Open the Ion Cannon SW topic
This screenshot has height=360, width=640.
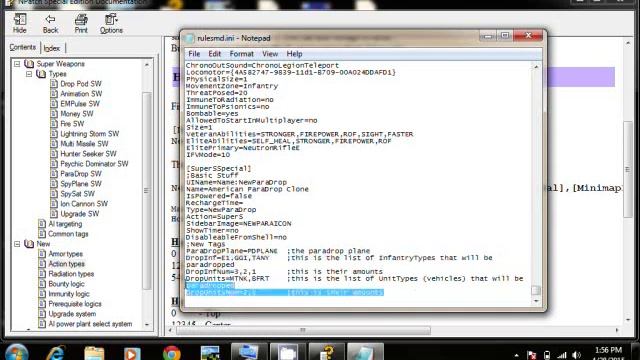click(x=84, y=204)
